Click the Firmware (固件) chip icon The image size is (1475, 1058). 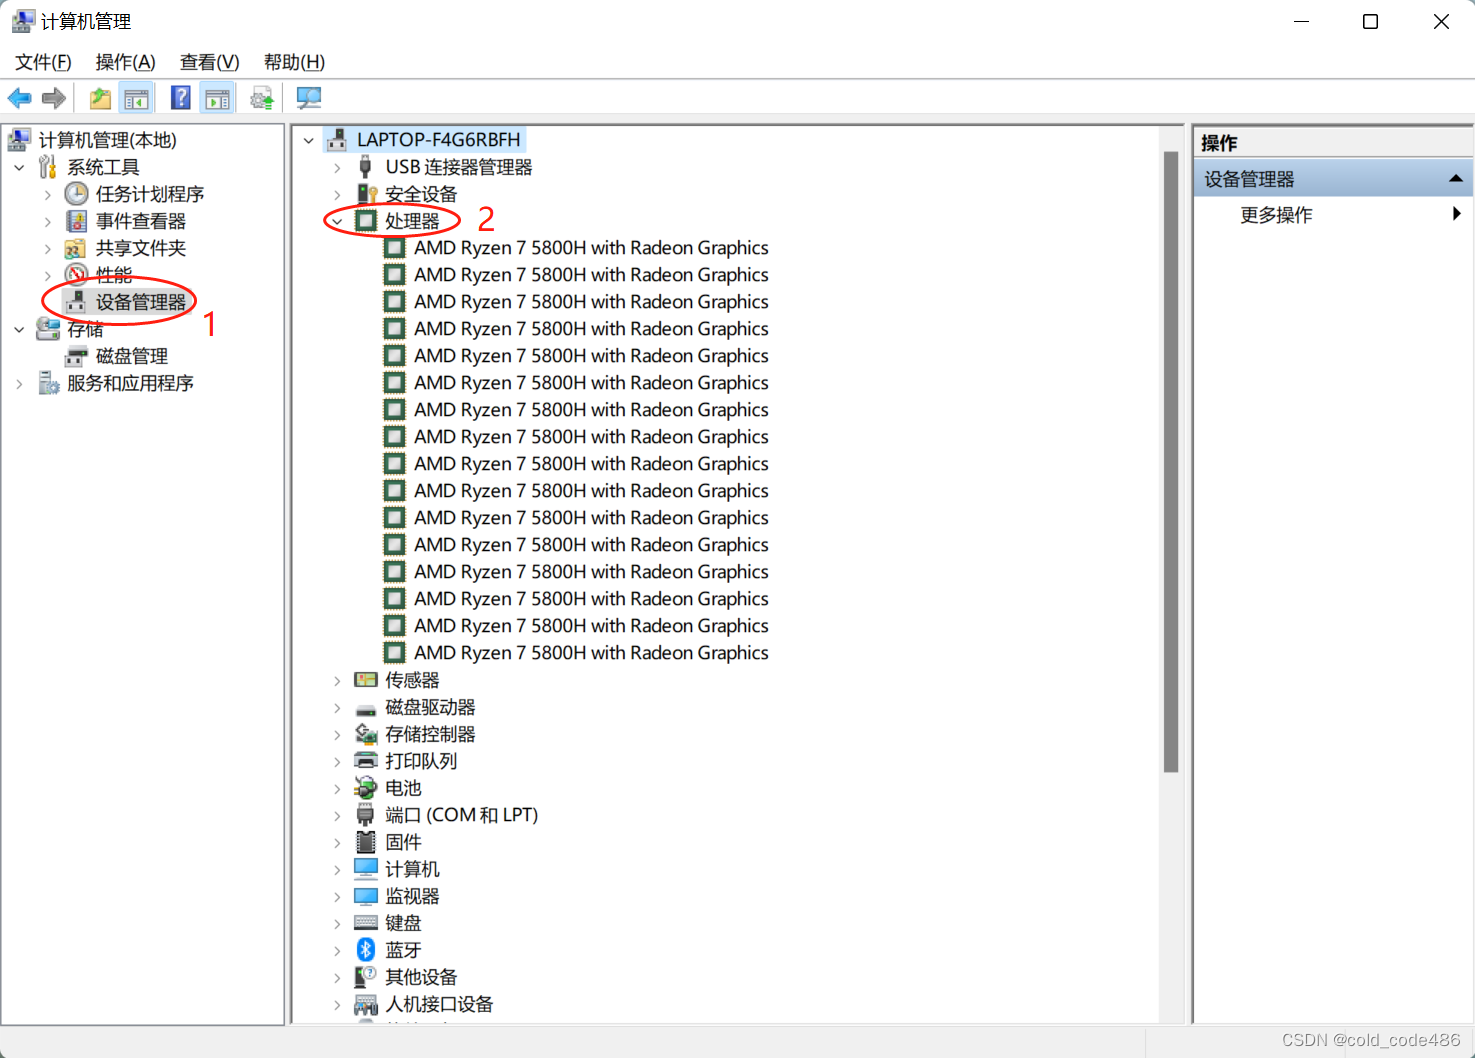pyautogui.click(x=366, y=841)
